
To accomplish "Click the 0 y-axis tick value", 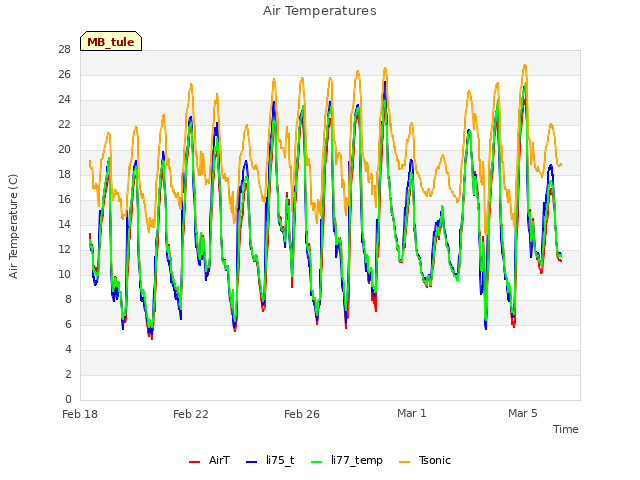I will click(68, 399).
